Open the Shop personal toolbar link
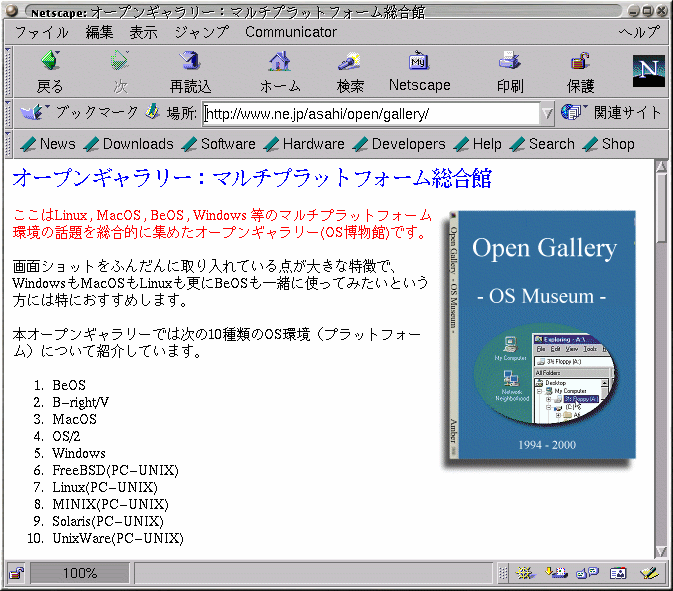Screen dimensions: 673x591 tap(609, 144)
